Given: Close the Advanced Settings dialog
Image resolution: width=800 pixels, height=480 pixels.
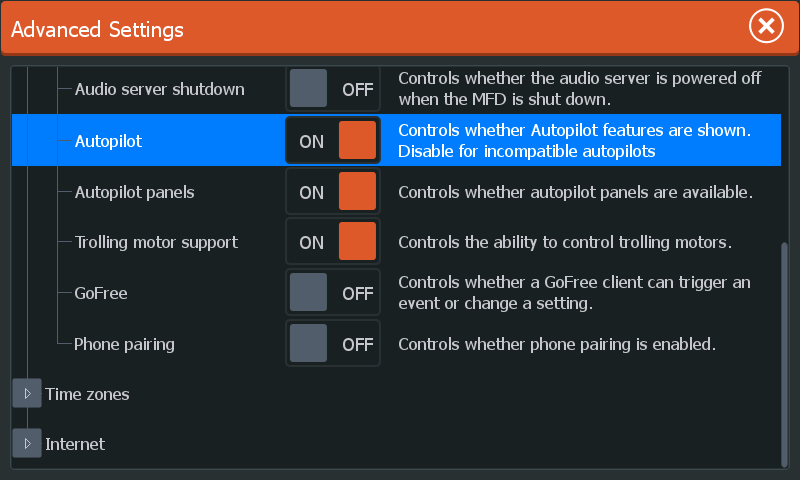Looking at the screenshot, I should click(x=766, y=26).
